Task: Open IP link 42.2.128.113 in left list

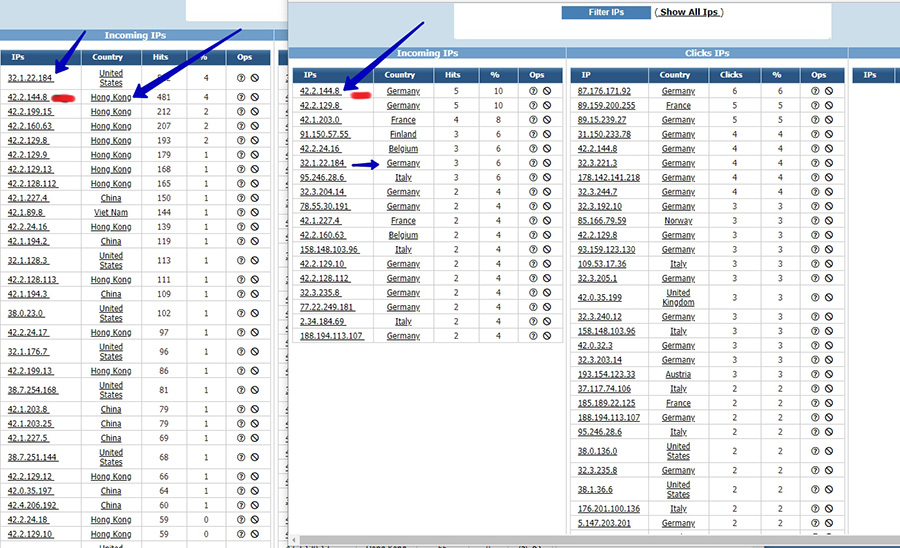Action: (x=33, y=279)
